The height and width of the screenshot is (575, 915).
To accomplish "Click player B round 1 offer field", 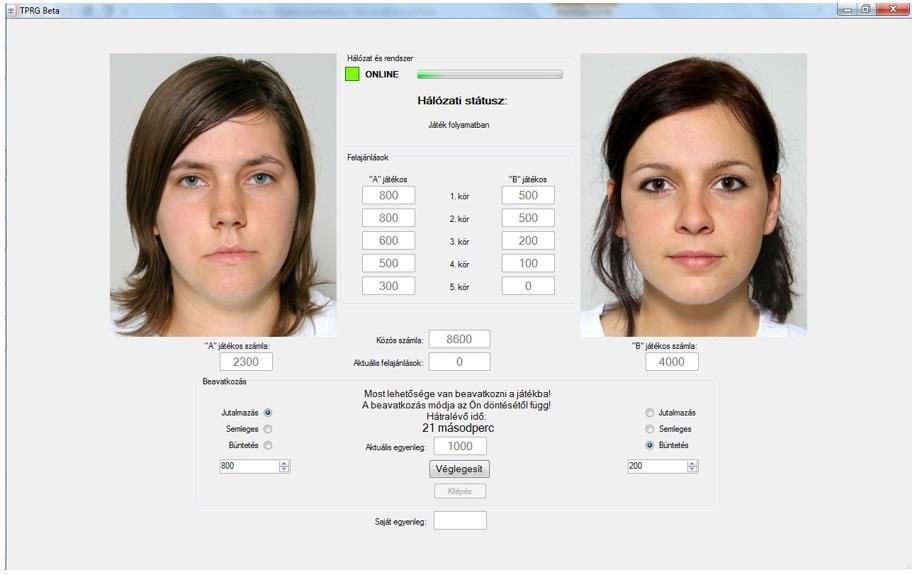I will (528, 195).
